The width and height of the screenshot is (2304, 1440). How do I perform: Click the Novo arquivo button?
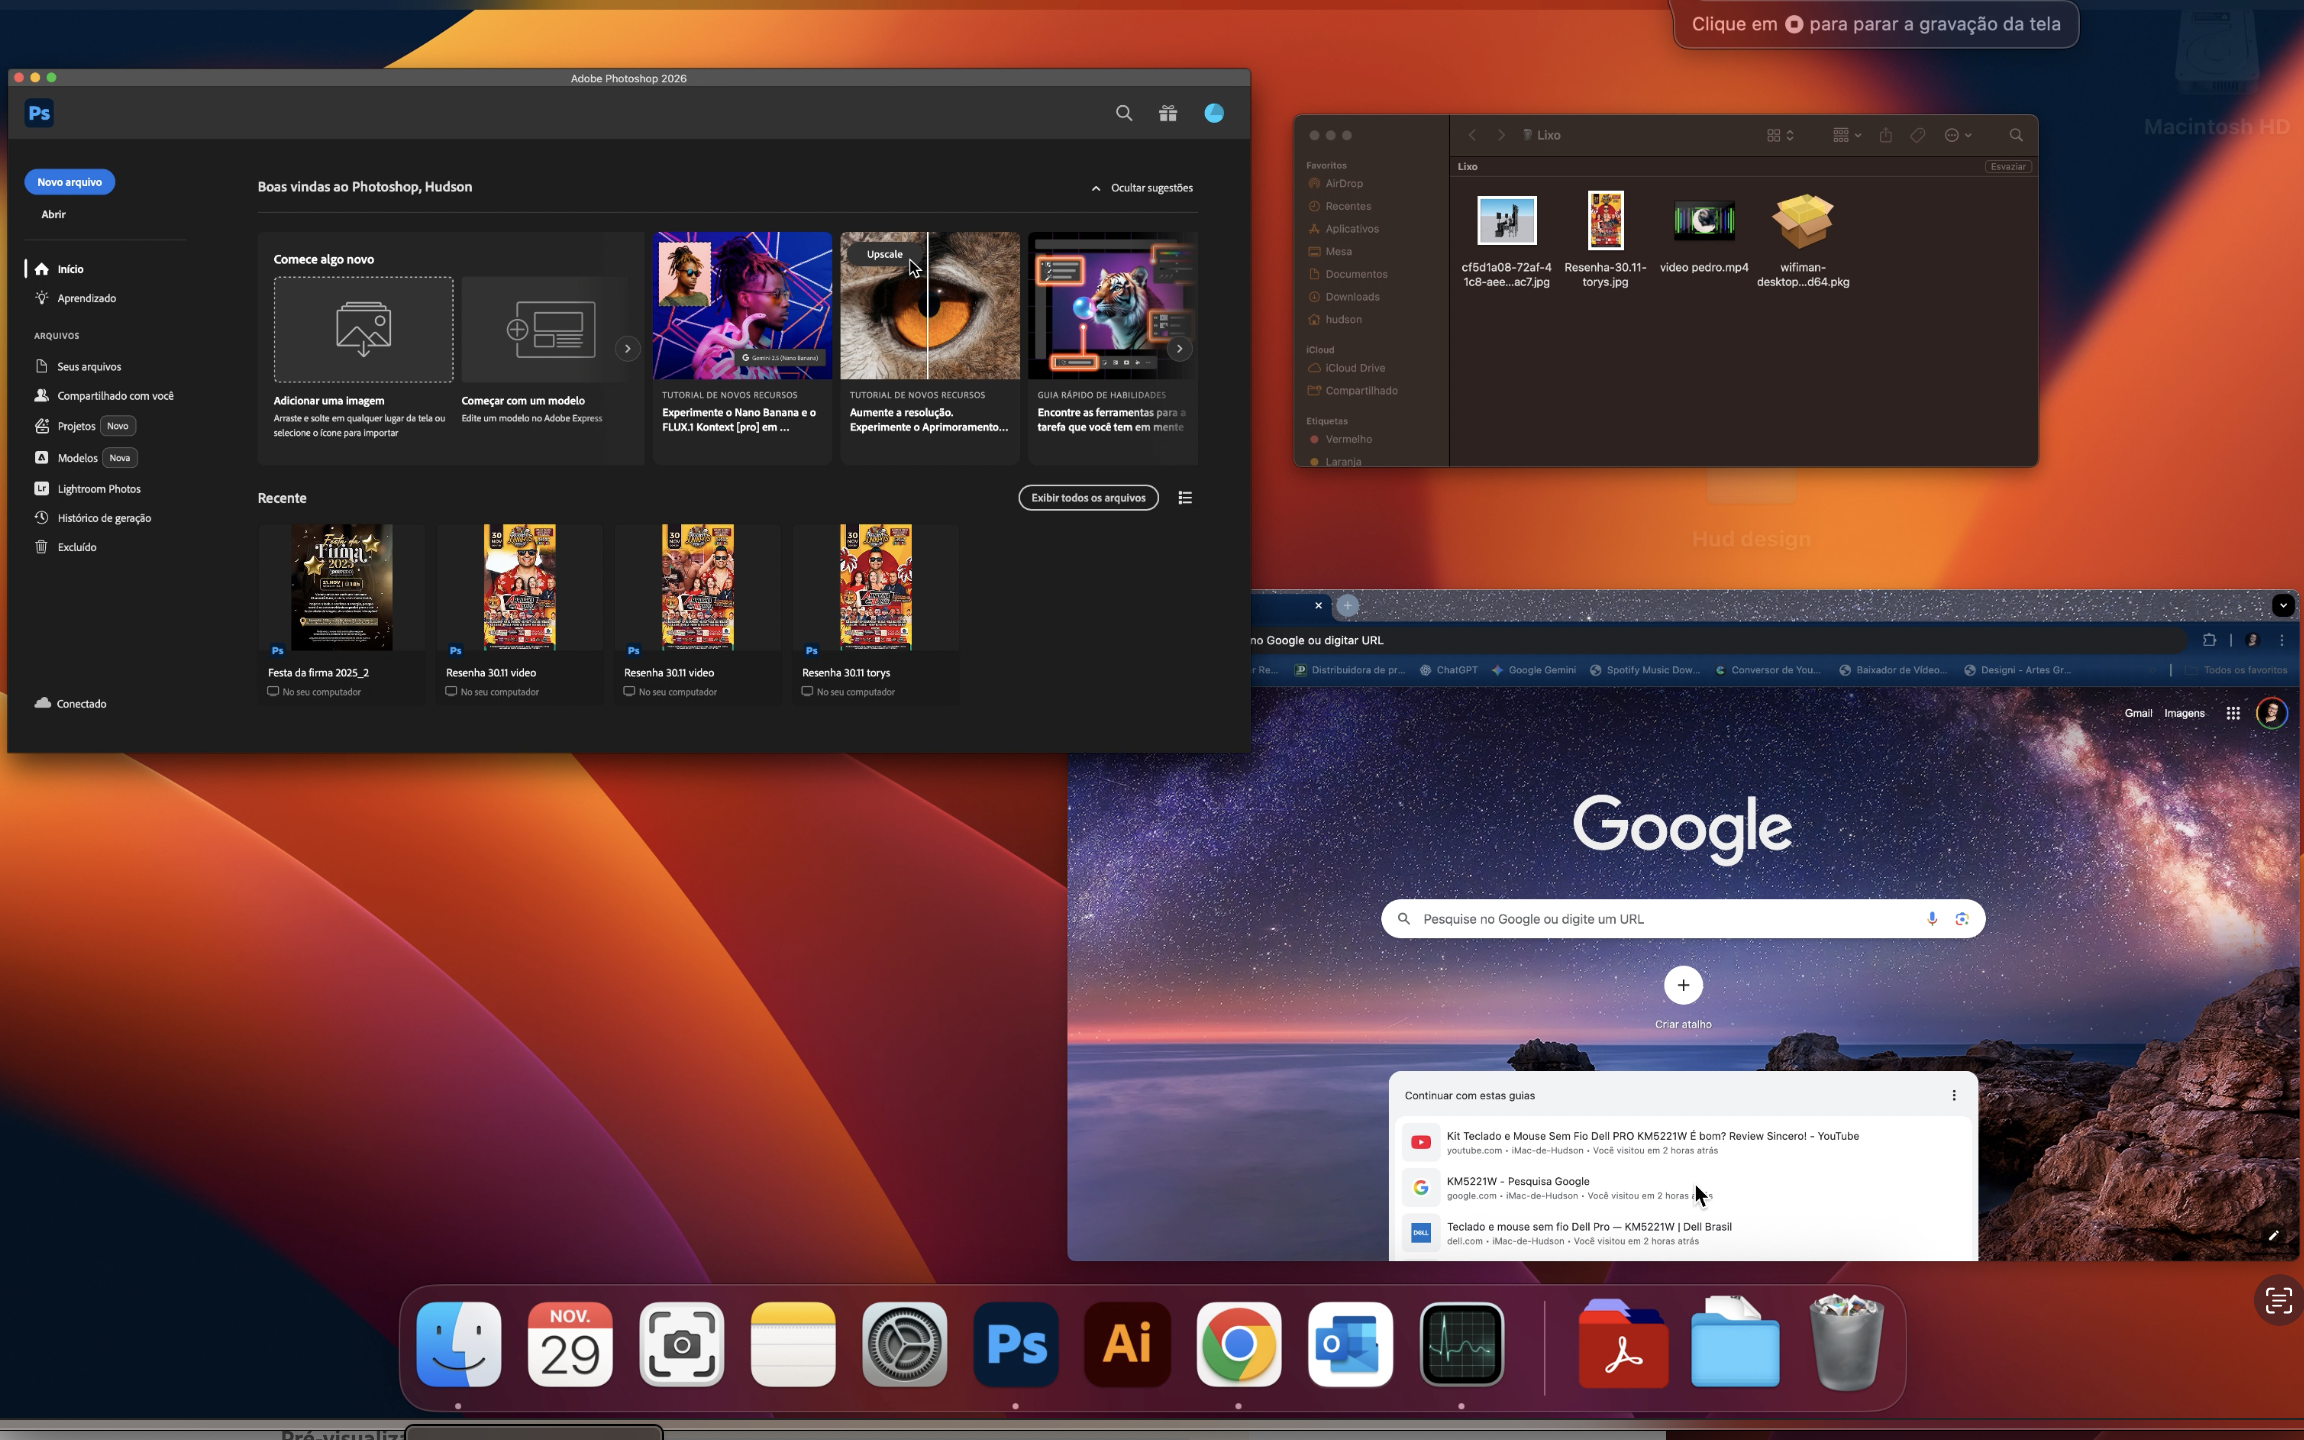click(x=69, y=182)
